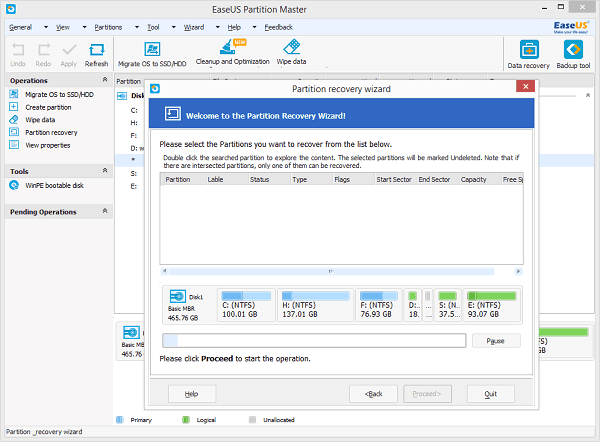This screenshot has height=442, width=600.
Task: Click the EaseUS logo in menu bar
Action: click(571, 27)
